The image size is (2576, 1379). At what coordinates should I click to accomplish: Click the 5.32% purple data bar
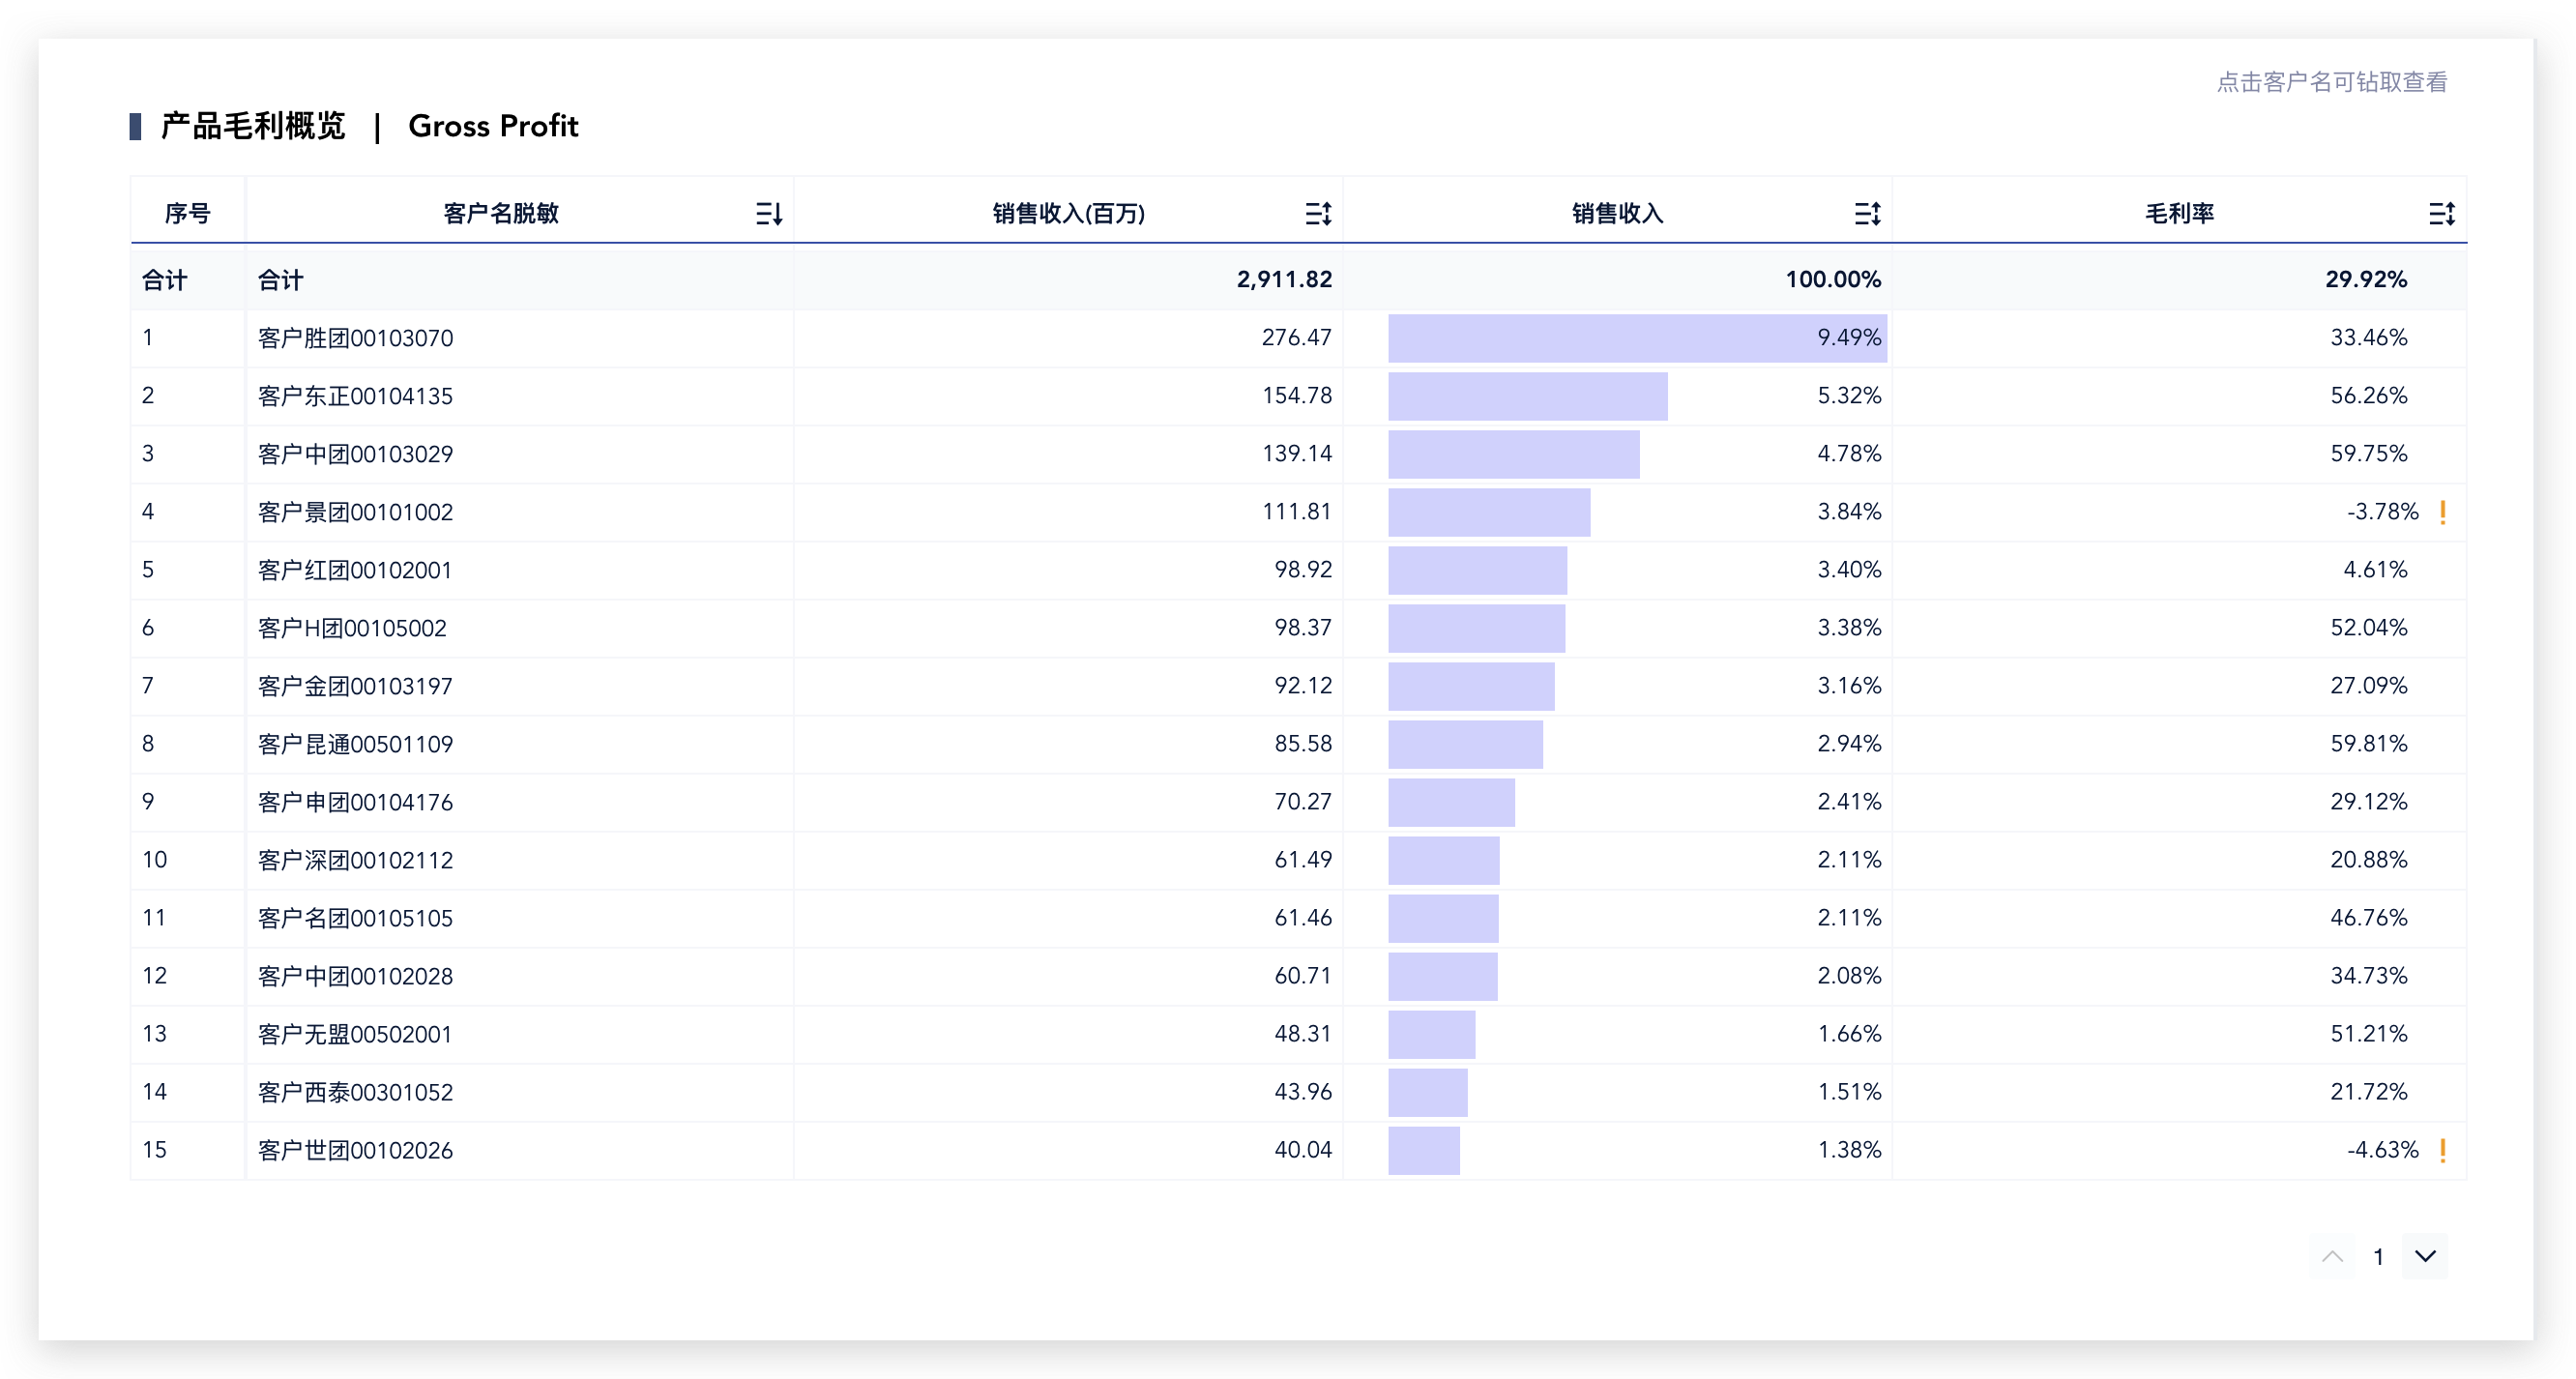coord(1527,396)
